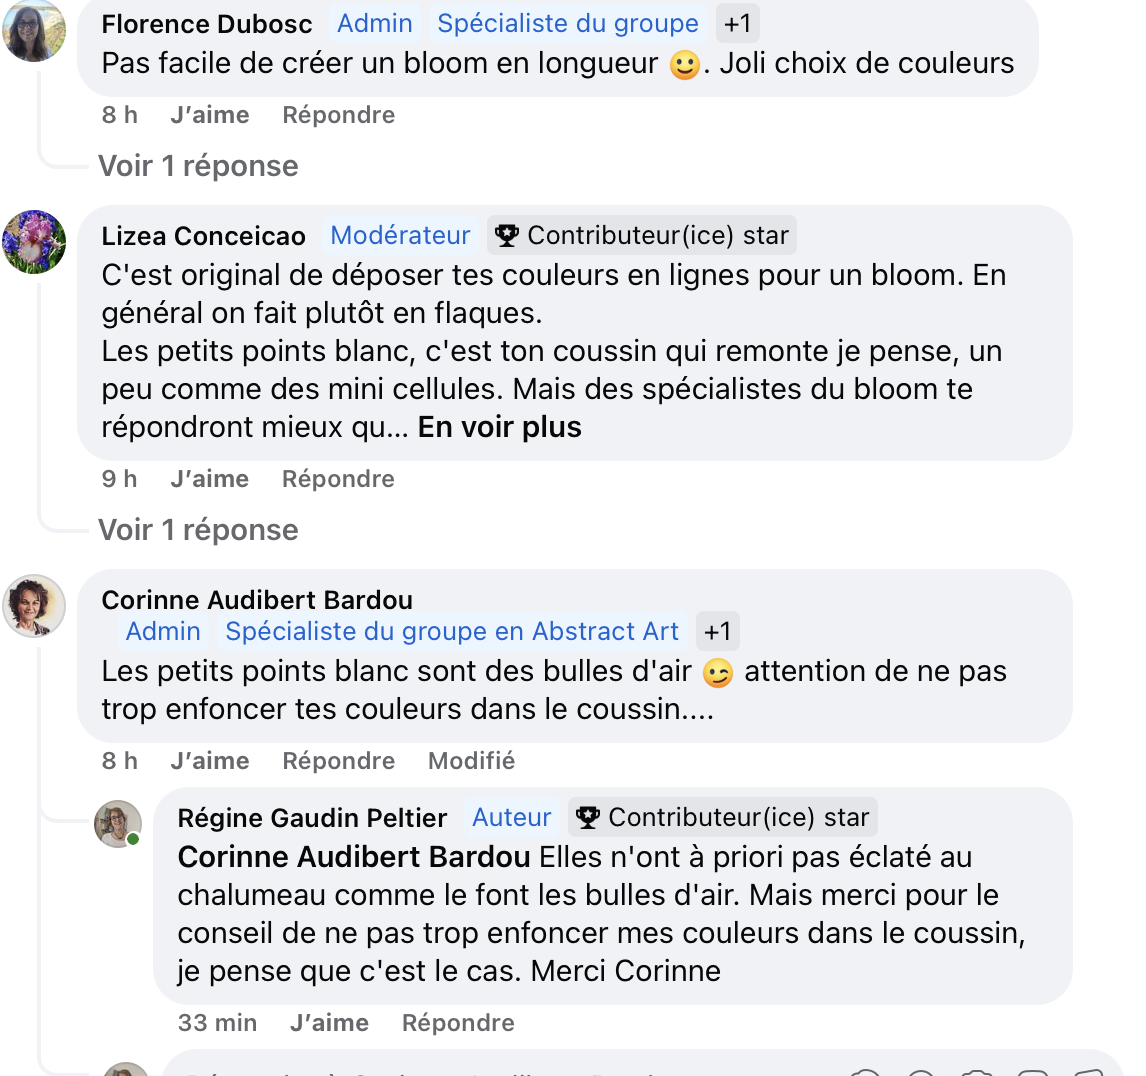Image resolution: width=1146 pixels, height=1076 pixels.
Task: Open Modifié edit history on Corinne's comment
Action: (x=471, y=762)
